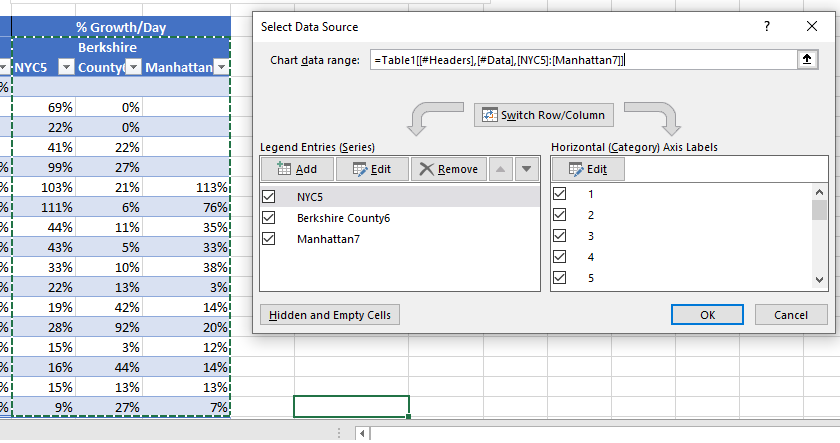
Task: Close the Select Data Source dialog
Action: (x=812, y=26)
